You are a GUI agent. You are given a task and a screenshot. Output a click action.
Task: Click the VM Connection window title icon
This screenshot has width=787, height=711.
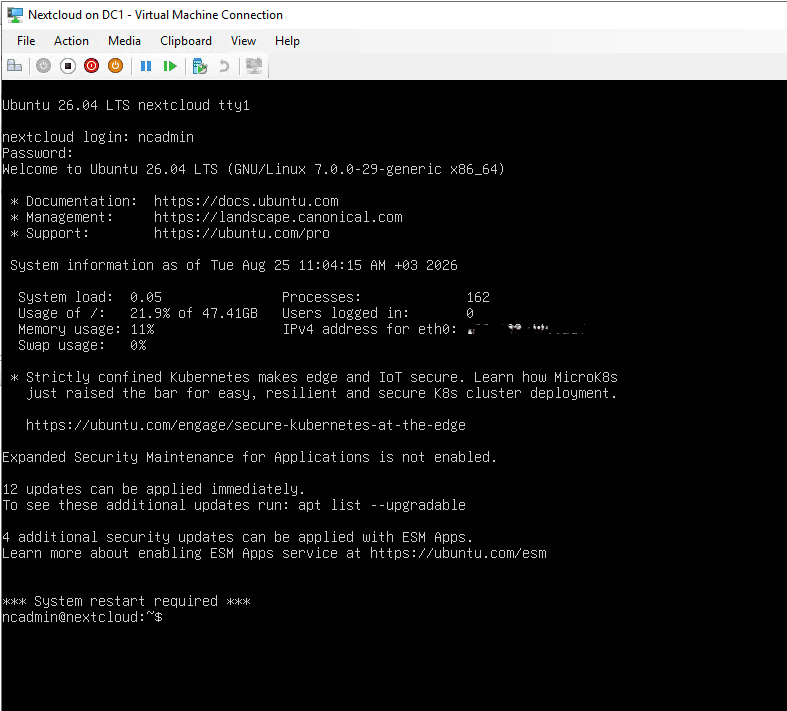pos(15,15)
